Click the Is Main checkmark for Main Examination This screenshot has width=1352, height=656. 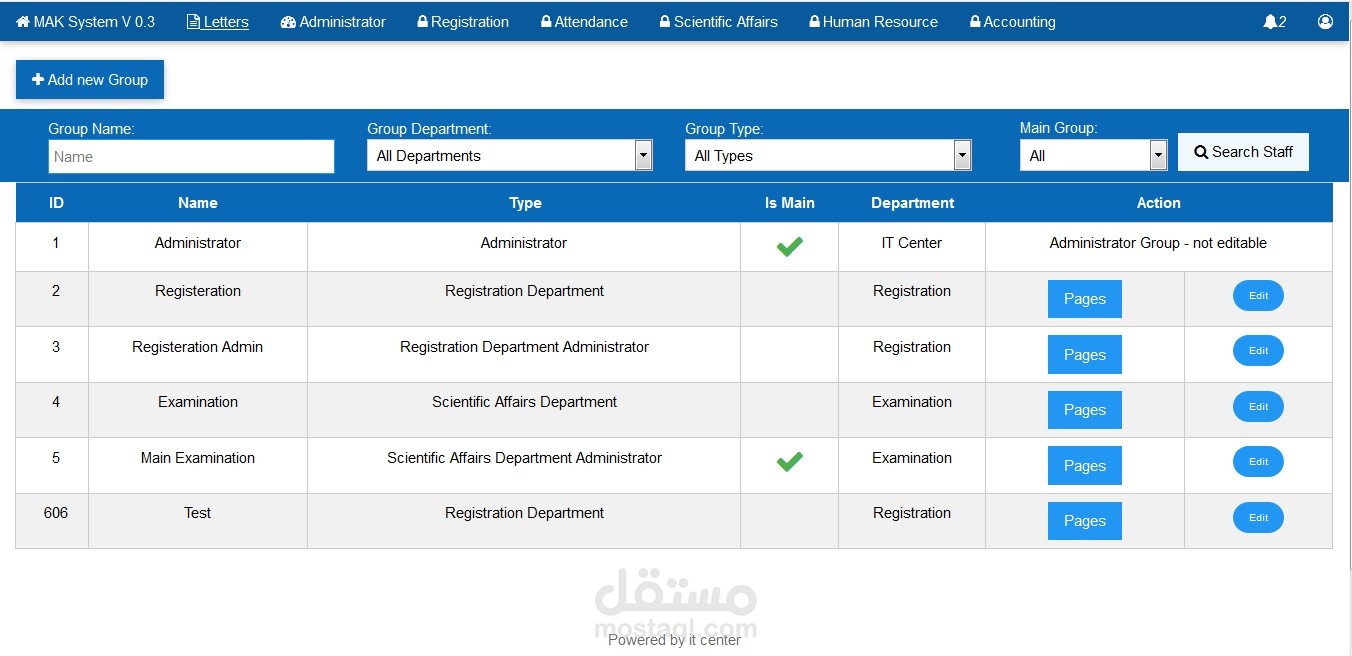point(789,461)
